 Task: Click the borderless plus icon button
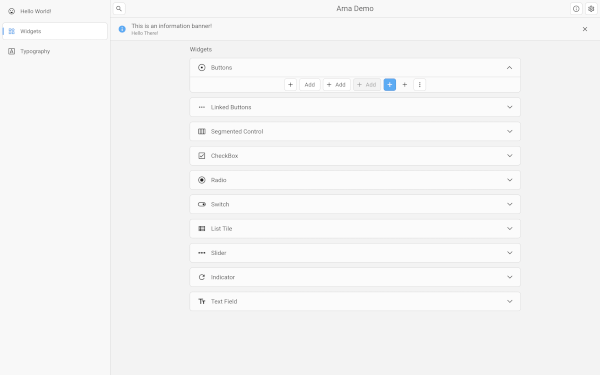(x=404, y=85)
